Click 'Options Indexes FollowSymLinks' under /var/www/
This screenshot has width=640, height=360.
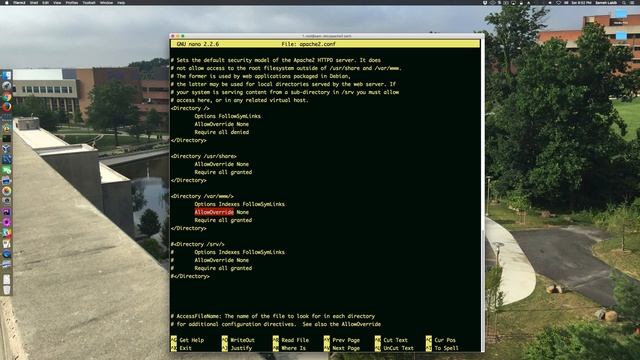coord(240,204)
